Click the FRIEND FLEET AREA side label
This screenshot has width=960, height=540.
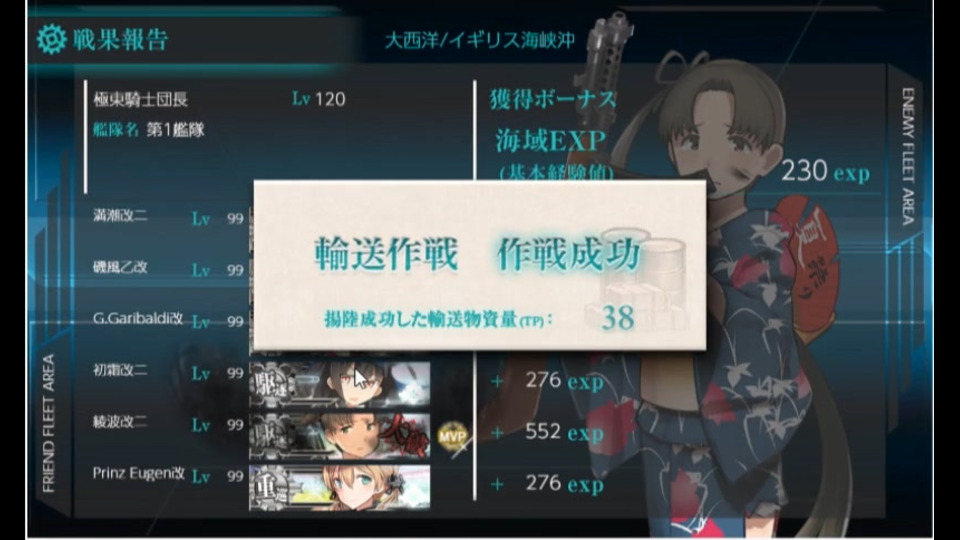coord(48,423)
